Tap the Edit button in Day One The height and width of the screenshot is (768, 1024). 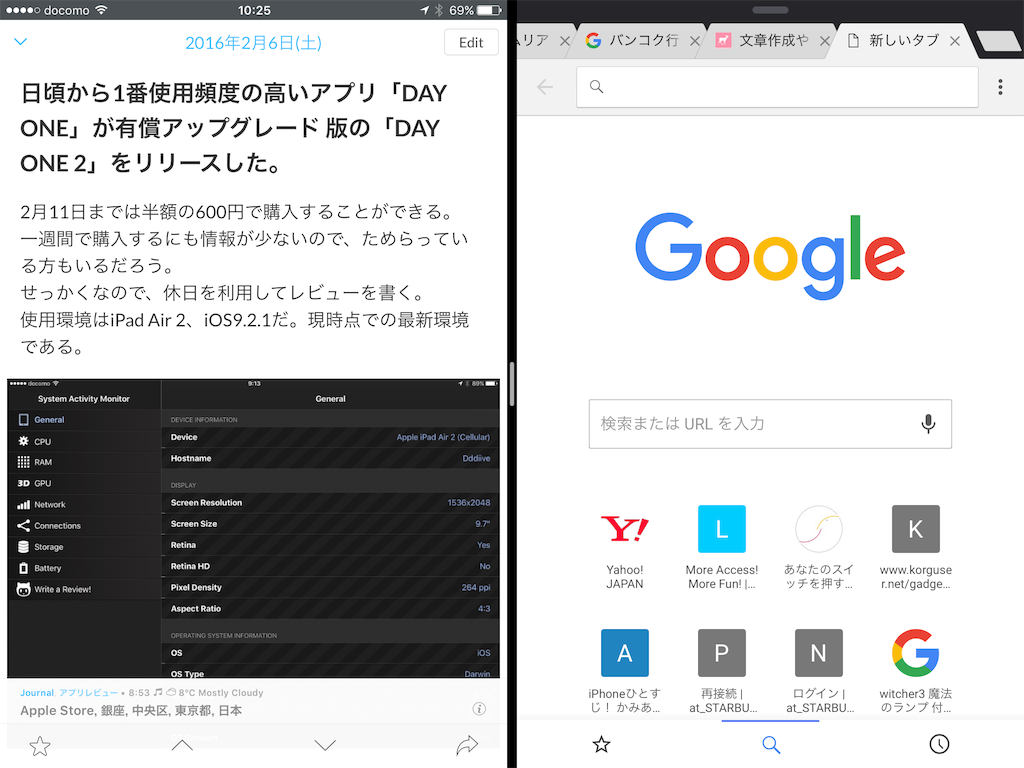click(x=471, y=42)
